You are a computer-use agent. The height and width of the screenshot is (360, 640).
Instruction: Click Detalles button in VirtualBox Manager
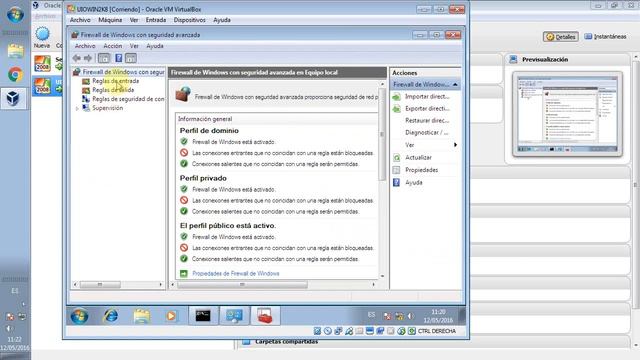pyautogui.click(x=561, y=37)
